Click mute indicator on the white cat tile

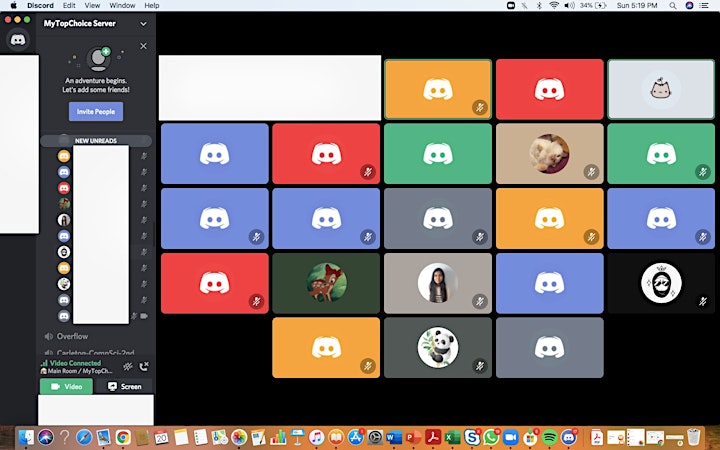(591, 172)
